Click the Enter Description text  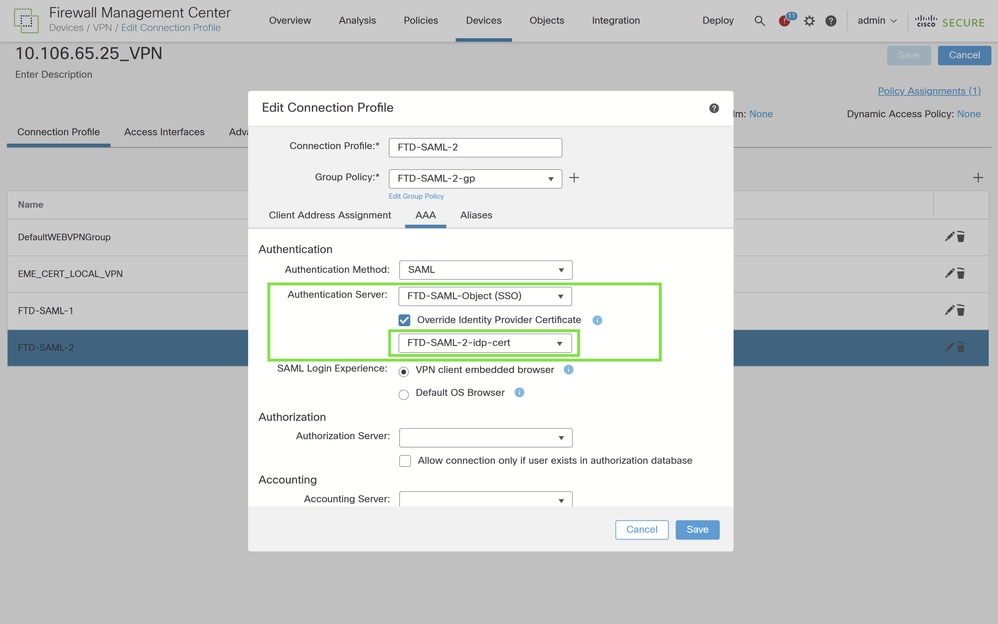pos(53,74)
